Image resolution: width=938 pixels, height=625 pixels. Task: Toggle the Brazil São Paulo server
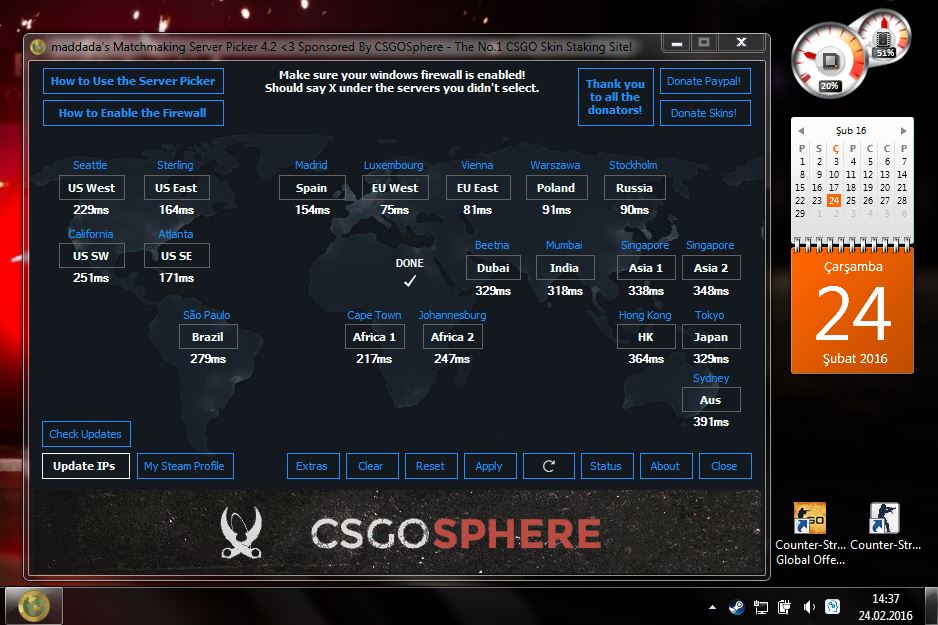click(207, 336)
